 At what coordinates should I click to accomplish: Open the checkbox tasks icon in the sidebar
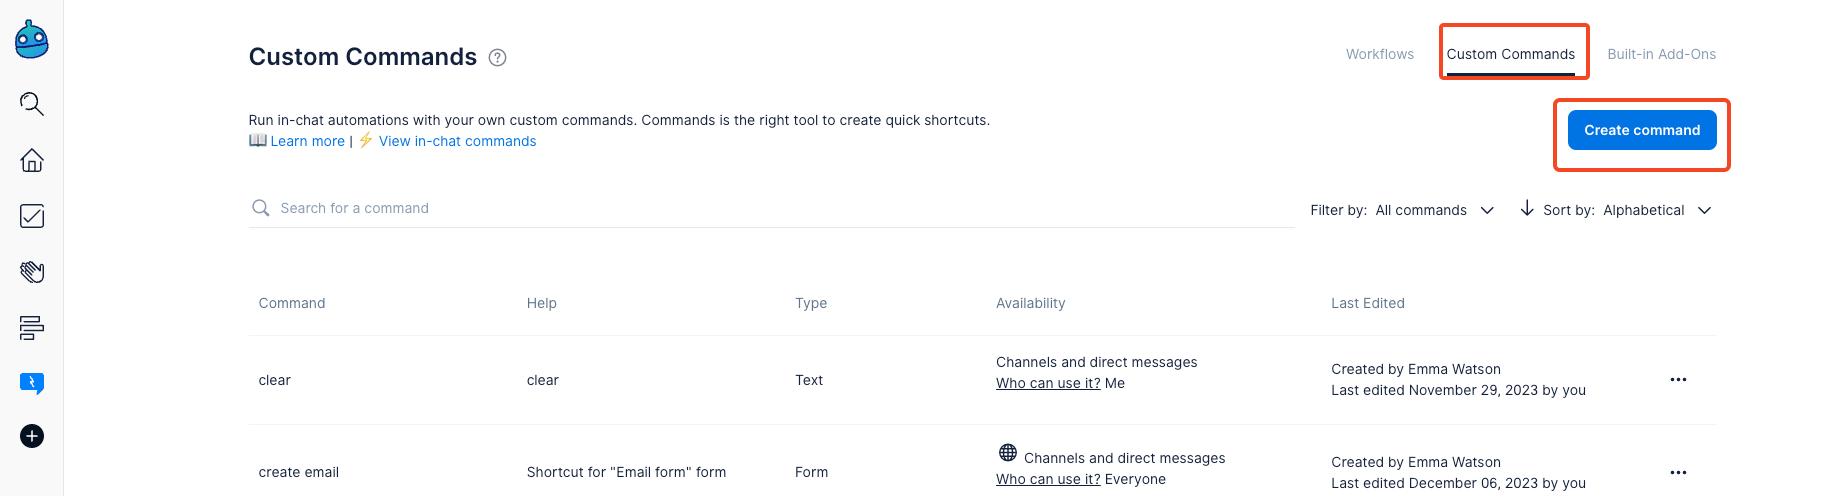click(x=32, y=216)
